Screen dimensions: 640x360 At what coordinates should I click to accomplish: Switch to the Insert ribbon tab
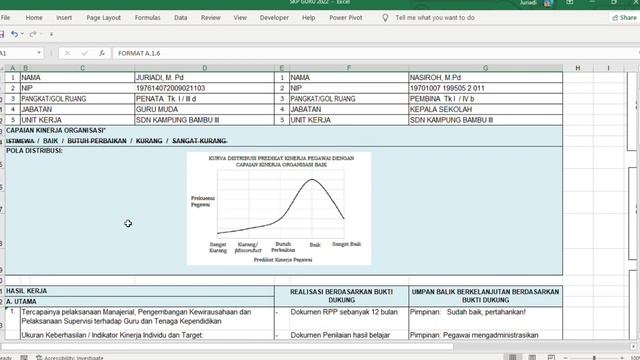(x=64, y=18)
